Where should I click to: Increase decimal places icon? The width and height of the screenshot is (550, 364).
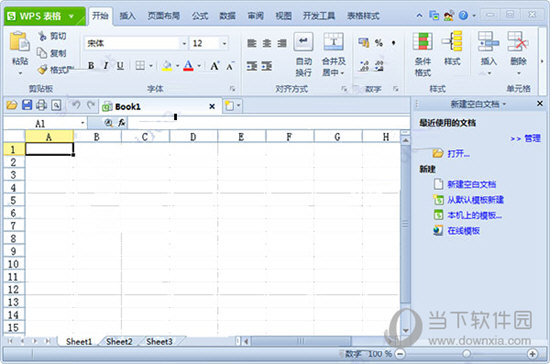point(364,66)
